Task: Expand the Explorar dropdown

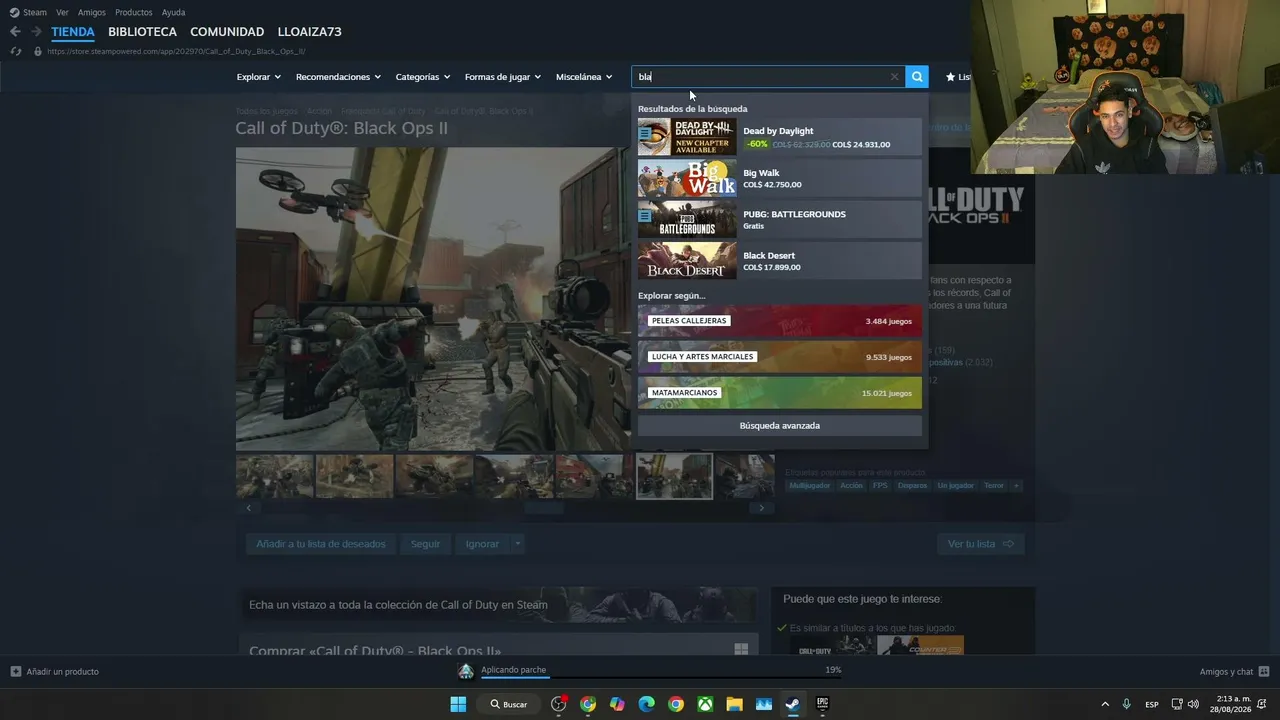Action: [259, 77]
